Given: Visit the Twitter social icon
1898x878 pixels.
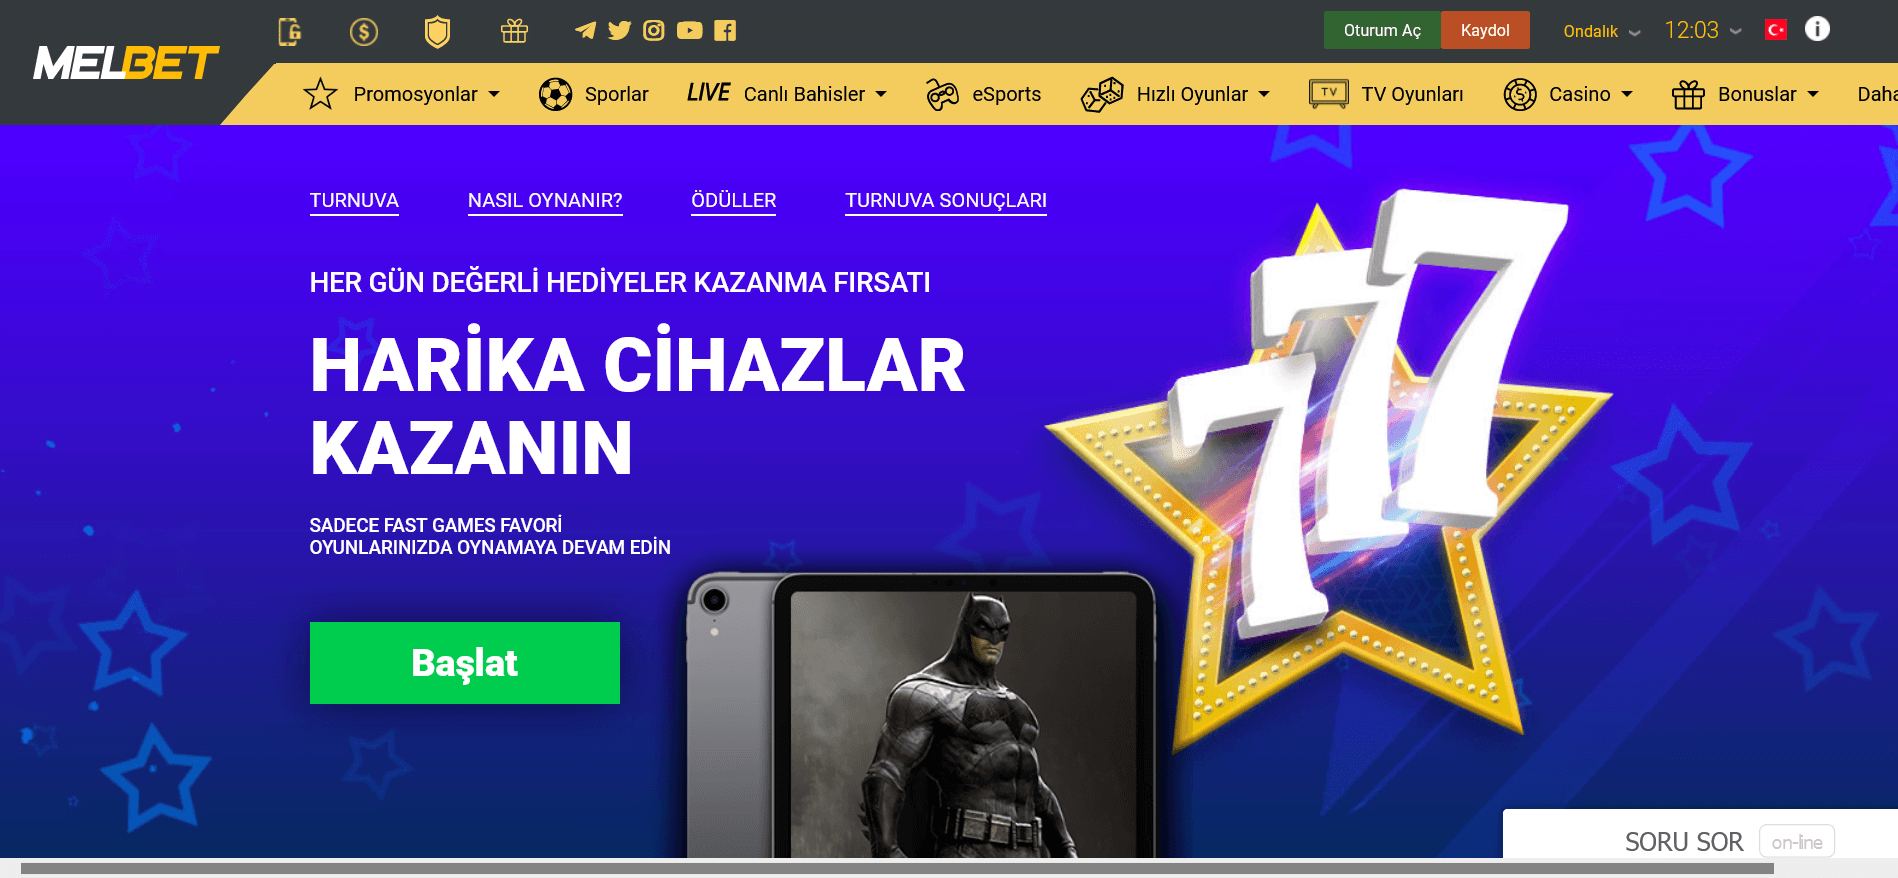Looking at the screenshot, I should point(620,31).
